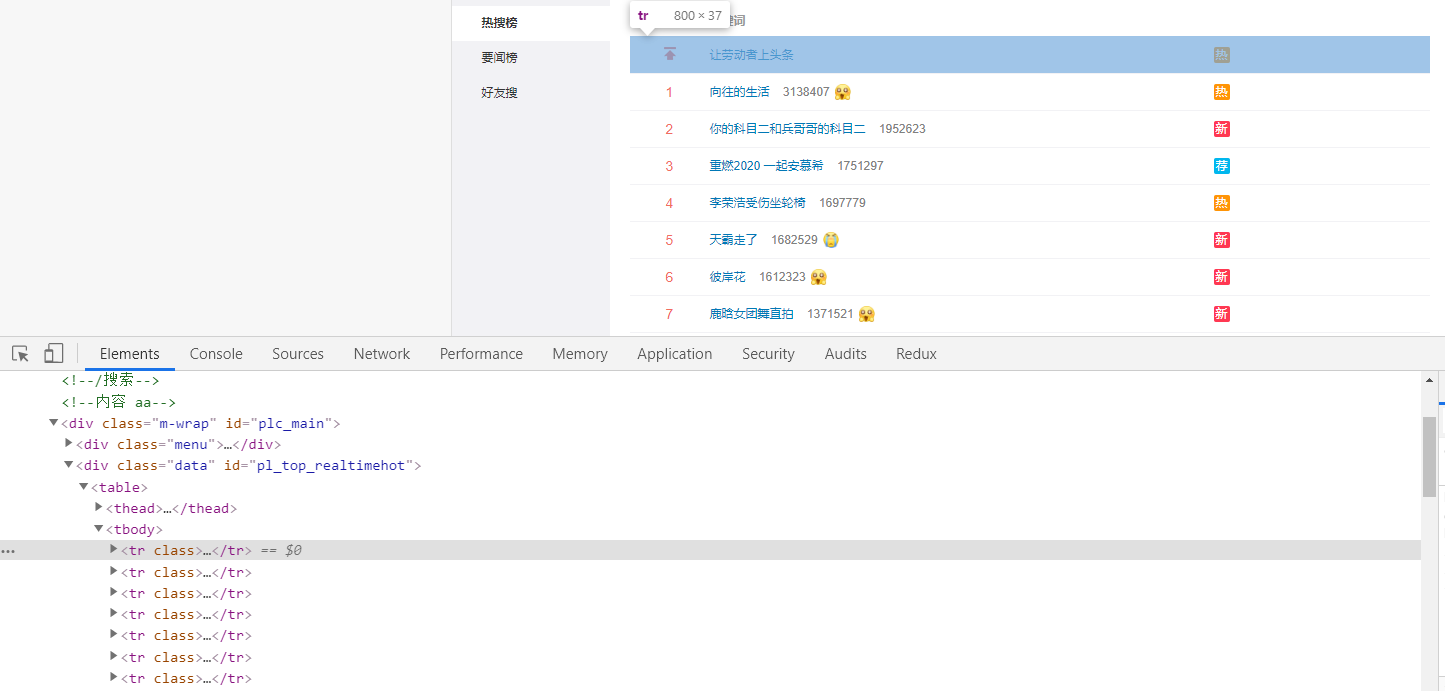The image size is (1445, 691).
Task: Click the pin-to-top icon beside 让劳动者上头条
Action: [x=670, y=54]
